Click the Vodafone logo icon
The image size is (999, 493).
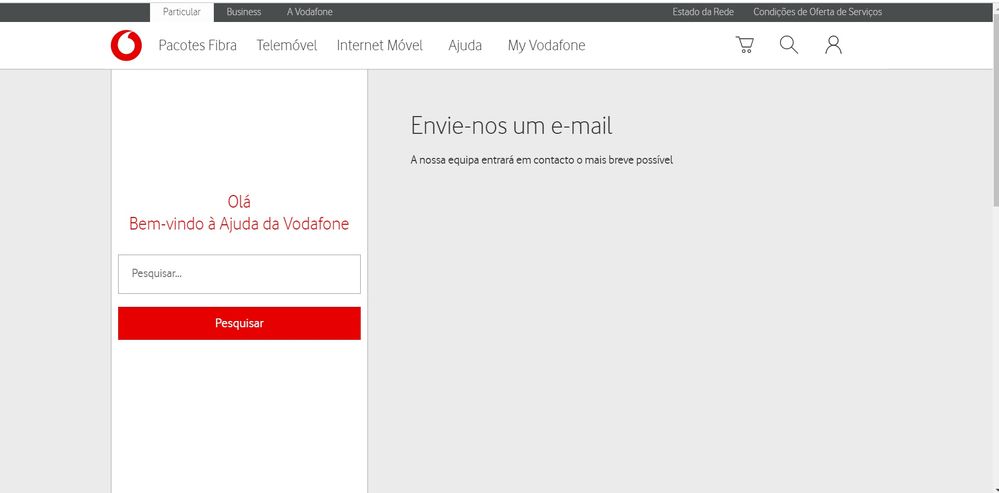[x=126, y=46]
